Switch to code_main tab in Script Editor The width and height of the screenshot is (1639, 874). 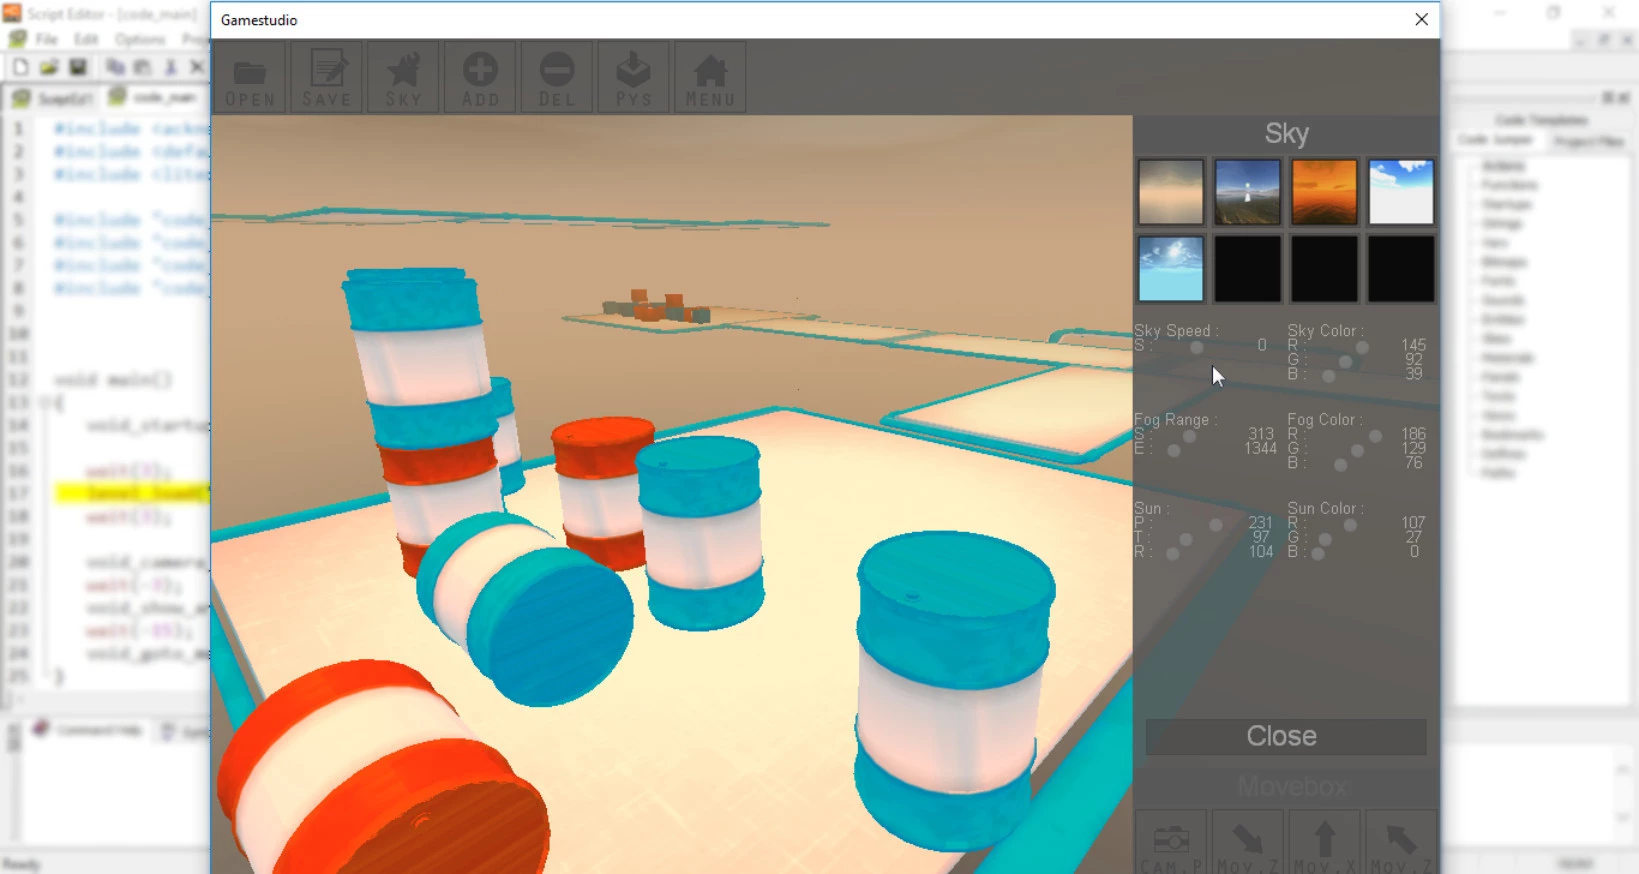pos(154,97)
